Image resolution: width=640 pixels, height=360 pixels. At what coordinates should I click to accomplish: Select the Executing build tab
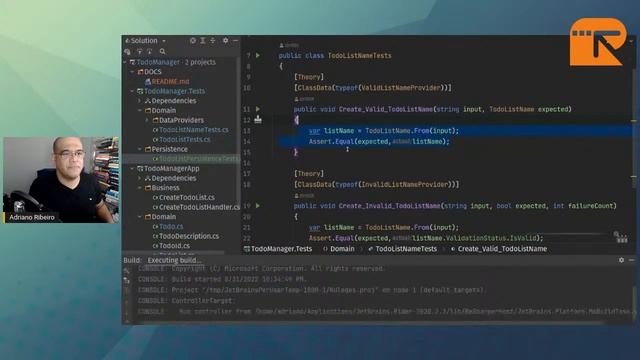174,260
